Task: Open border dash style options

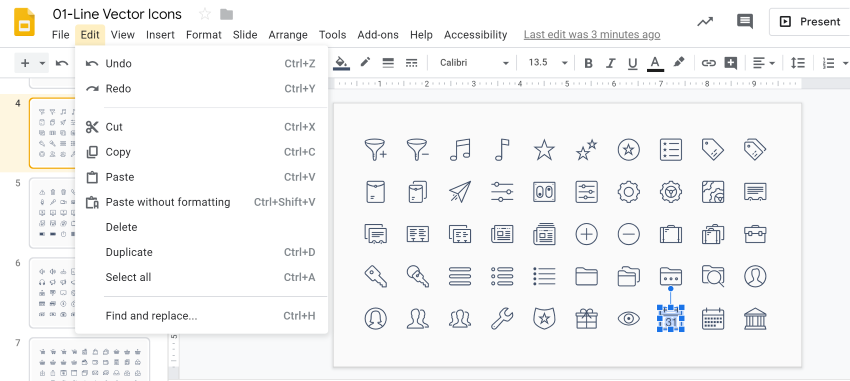Action: [x=411, y=63]
